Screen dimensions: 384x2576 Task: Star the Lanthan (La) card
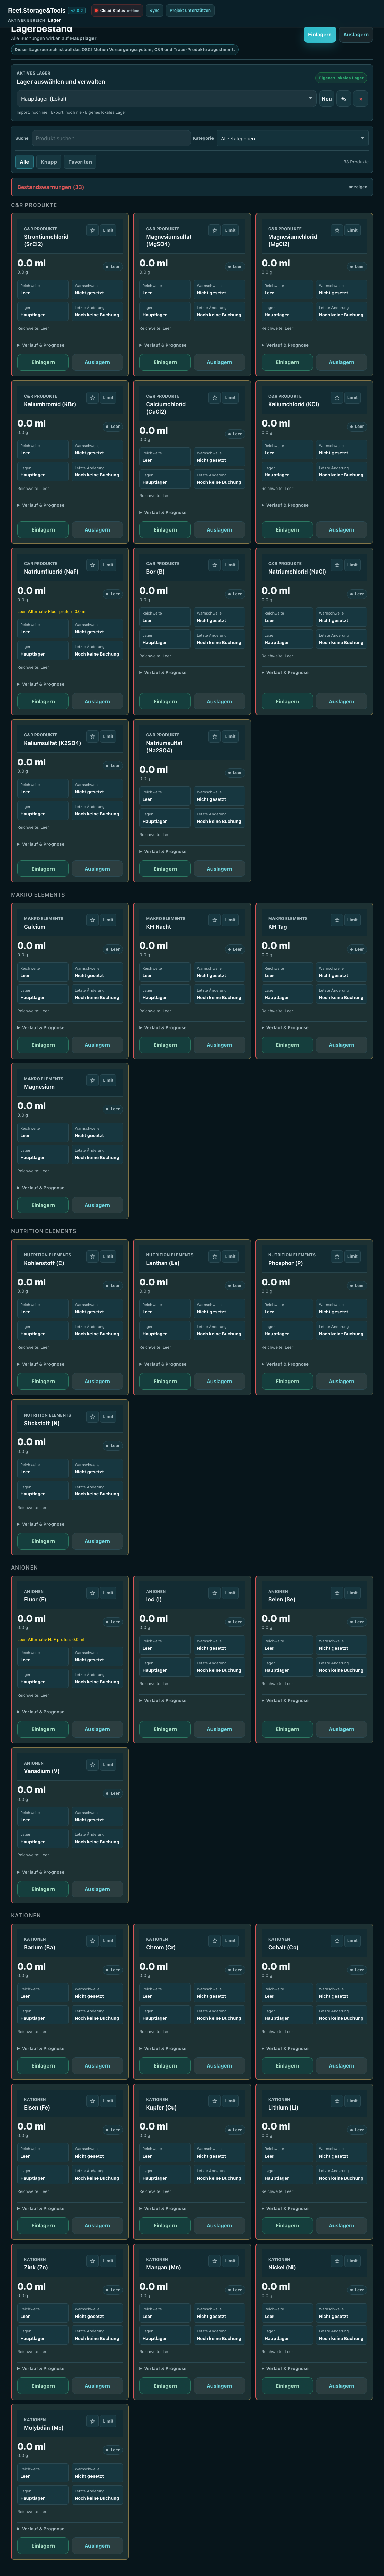[215, 1256]
